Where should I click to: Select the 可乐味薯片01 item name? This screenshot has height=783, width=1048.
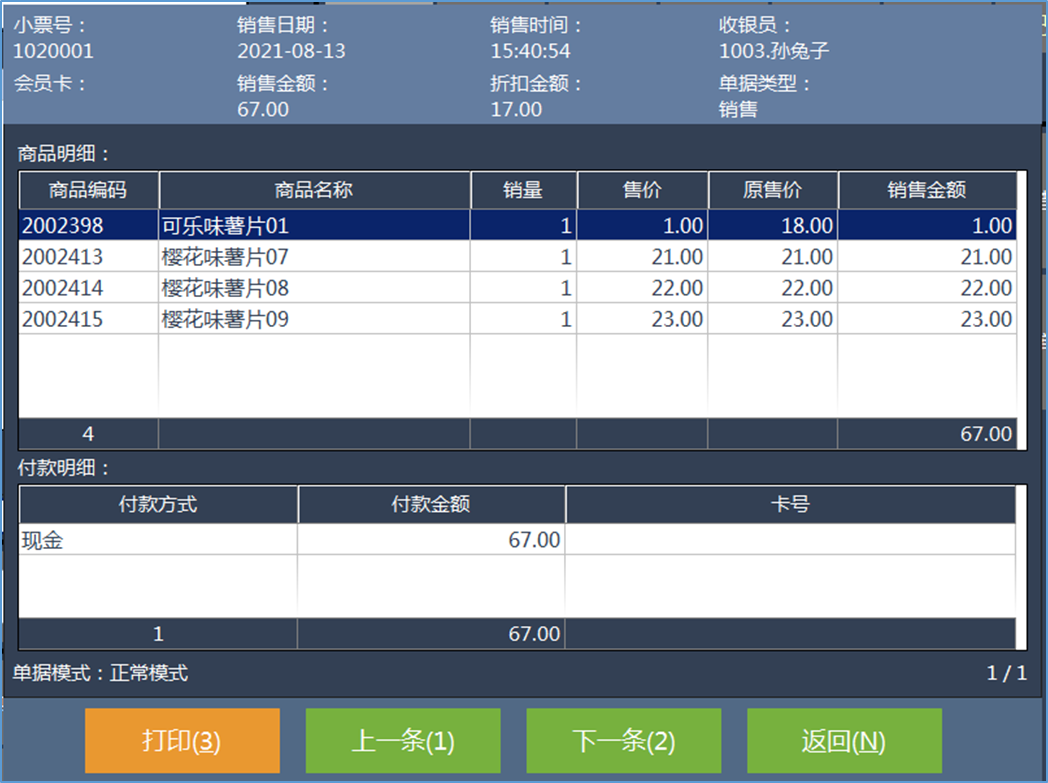[x=225, y=226]
